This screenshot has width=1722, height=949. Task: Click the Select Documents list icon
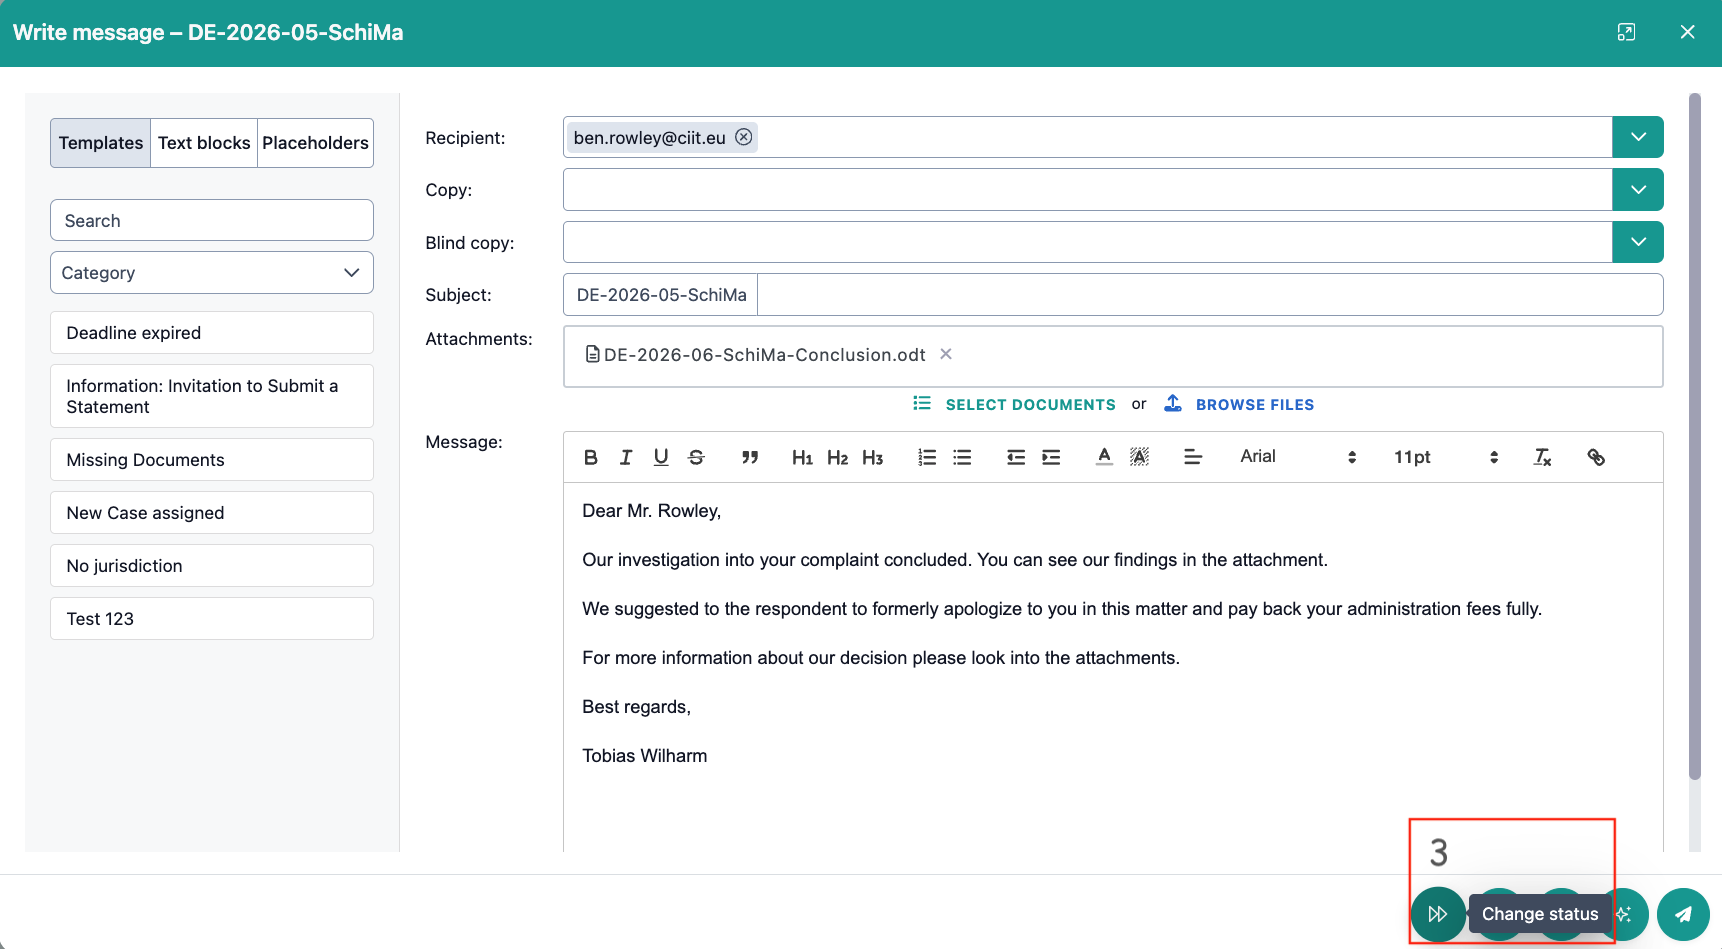coord(922,403)
